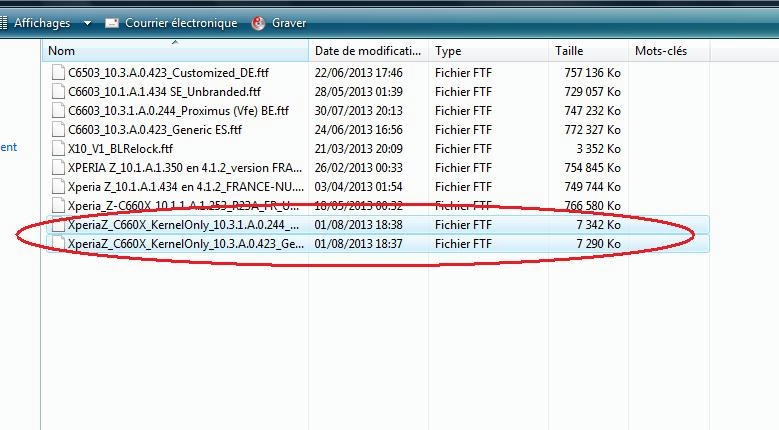The width and height of the screenshot is (779, 430).
Task: Click the date 21/03/2013 20:09
Action: point(359,149)
